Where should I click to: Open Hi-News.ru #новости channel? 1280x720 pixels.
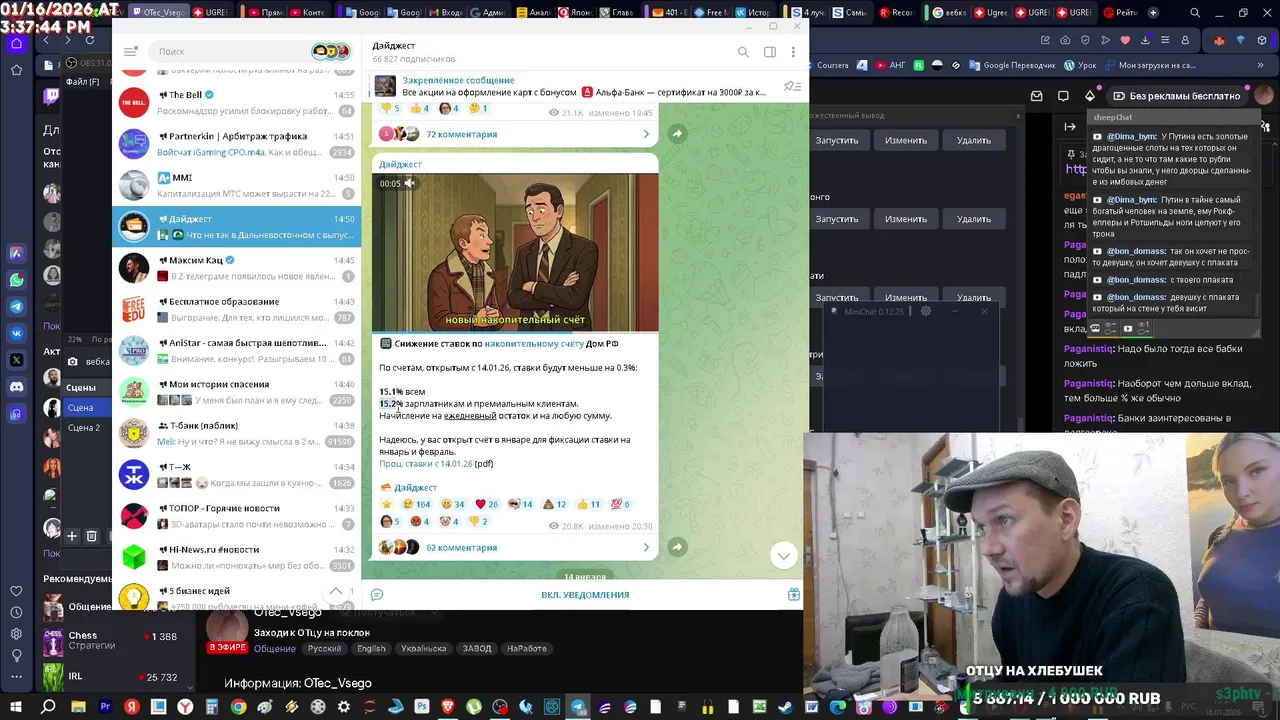pos(236,557)
